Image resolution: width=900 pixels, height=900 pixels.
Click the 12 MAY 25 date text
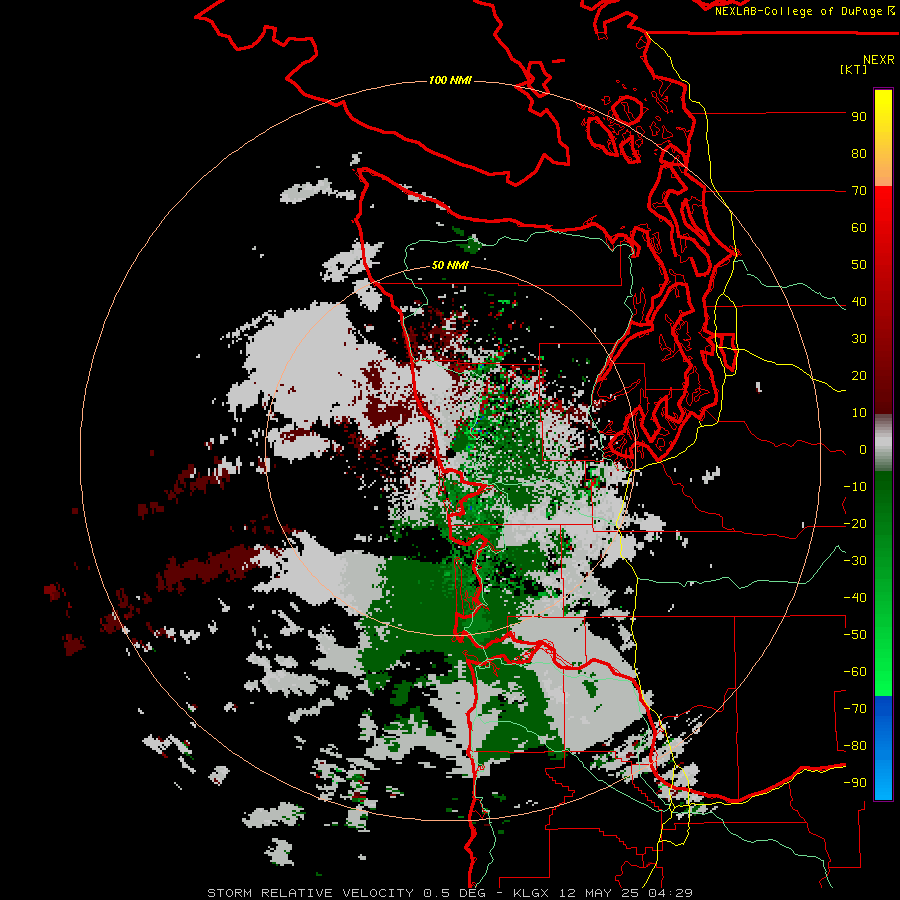pyautogui.click(x=600, y=893)
